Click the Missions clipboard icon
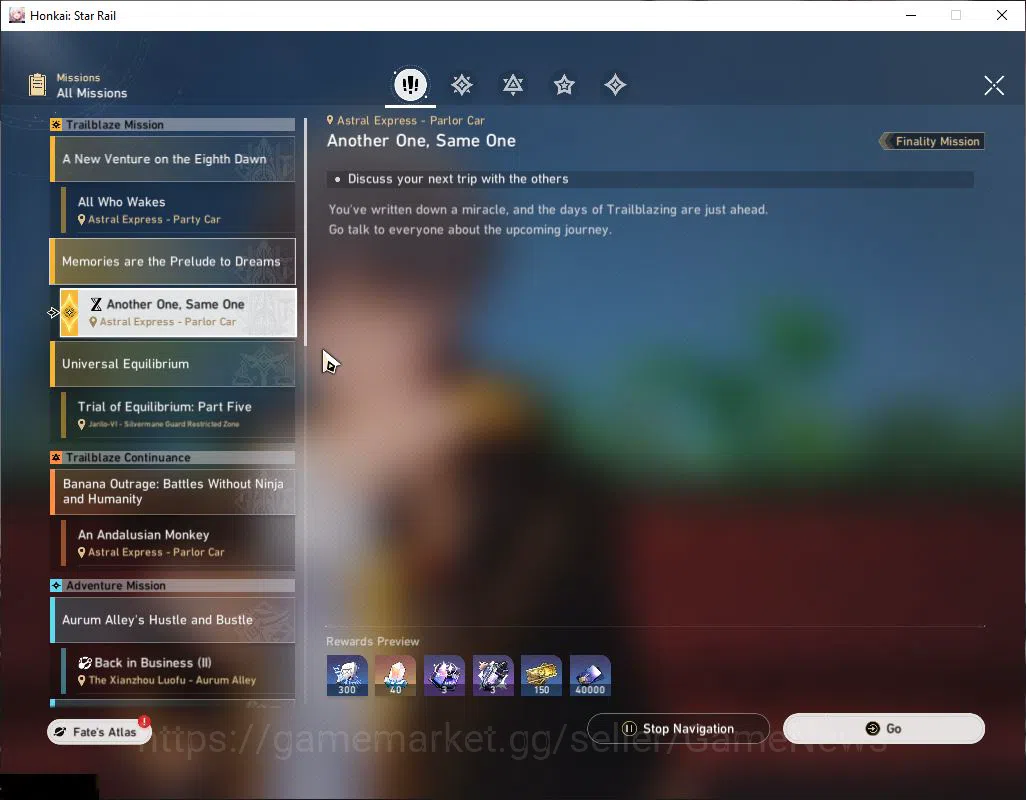 37,85
